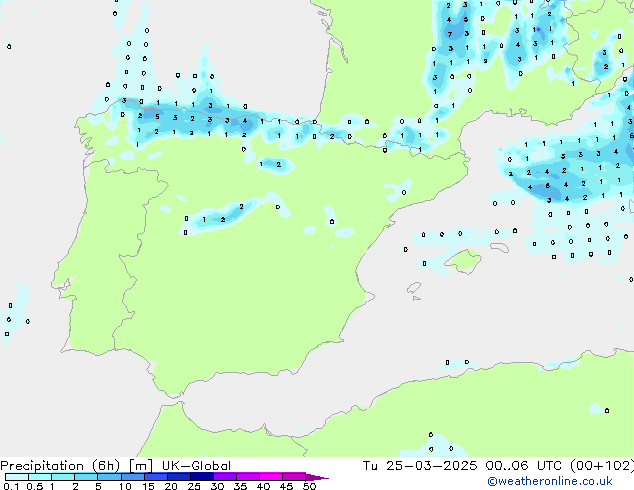
Task: Select the 2–5 legend color swatch
Action: pyautogui.click(x=86, y=477)
